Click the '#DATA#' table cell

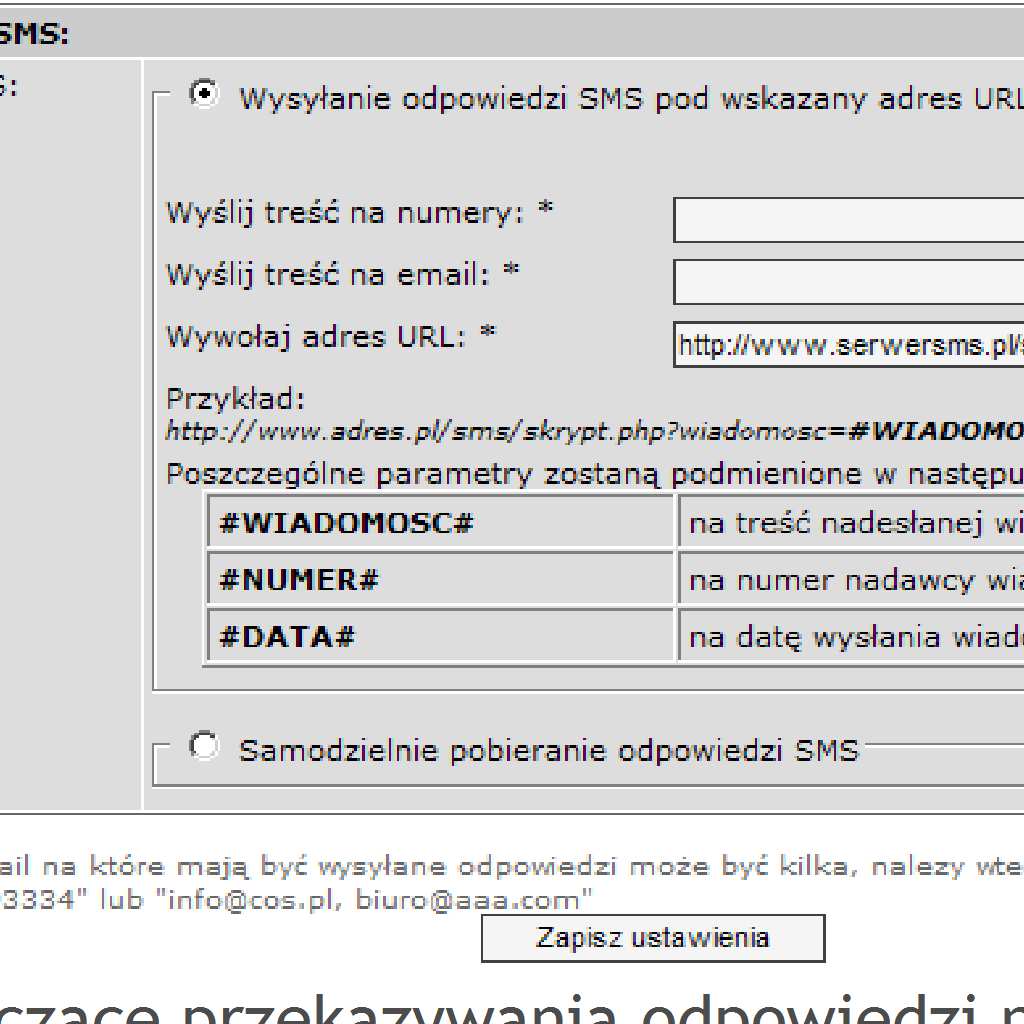coord(440,635)
